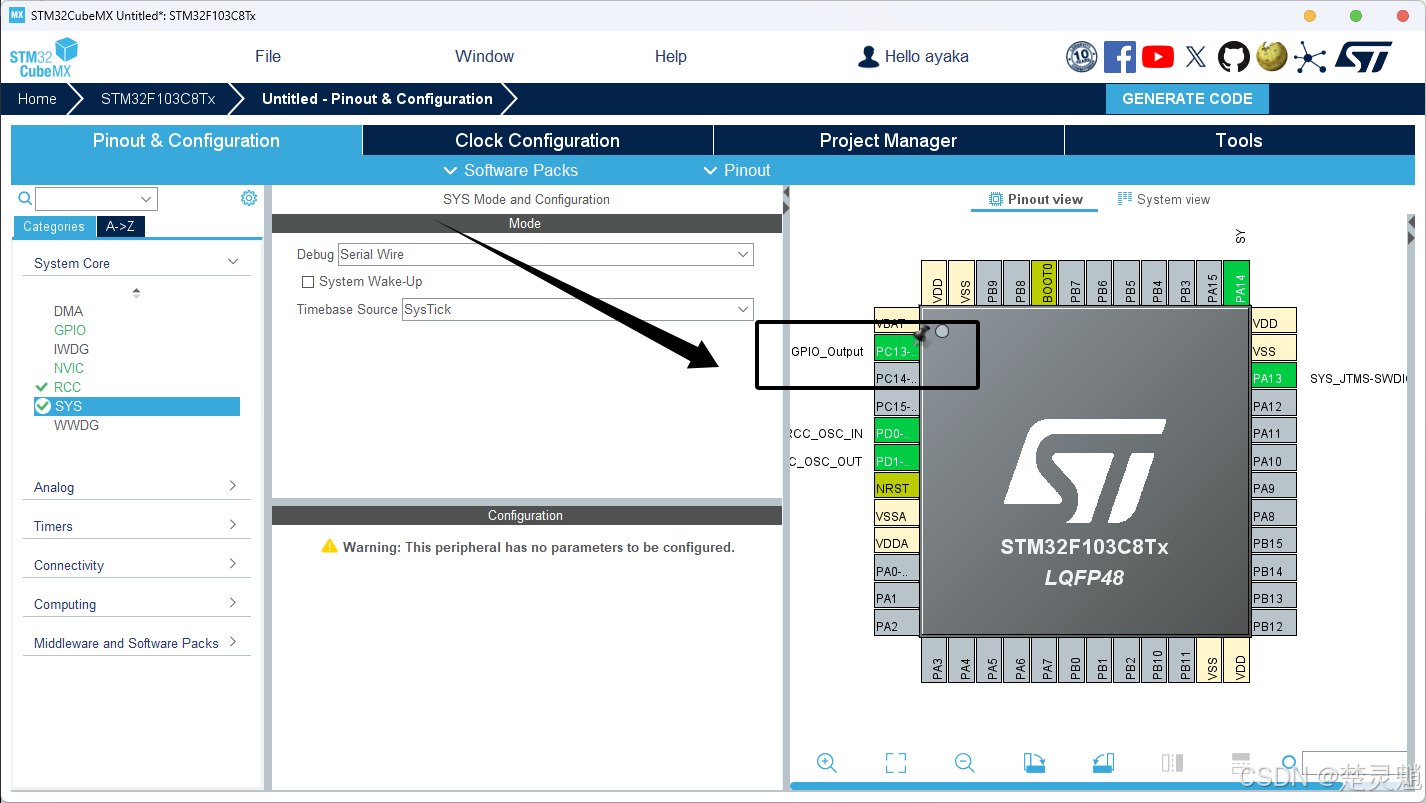Switch to the Clock Configuration tab
Screen dimensions: 1426x803
[538, 140]
